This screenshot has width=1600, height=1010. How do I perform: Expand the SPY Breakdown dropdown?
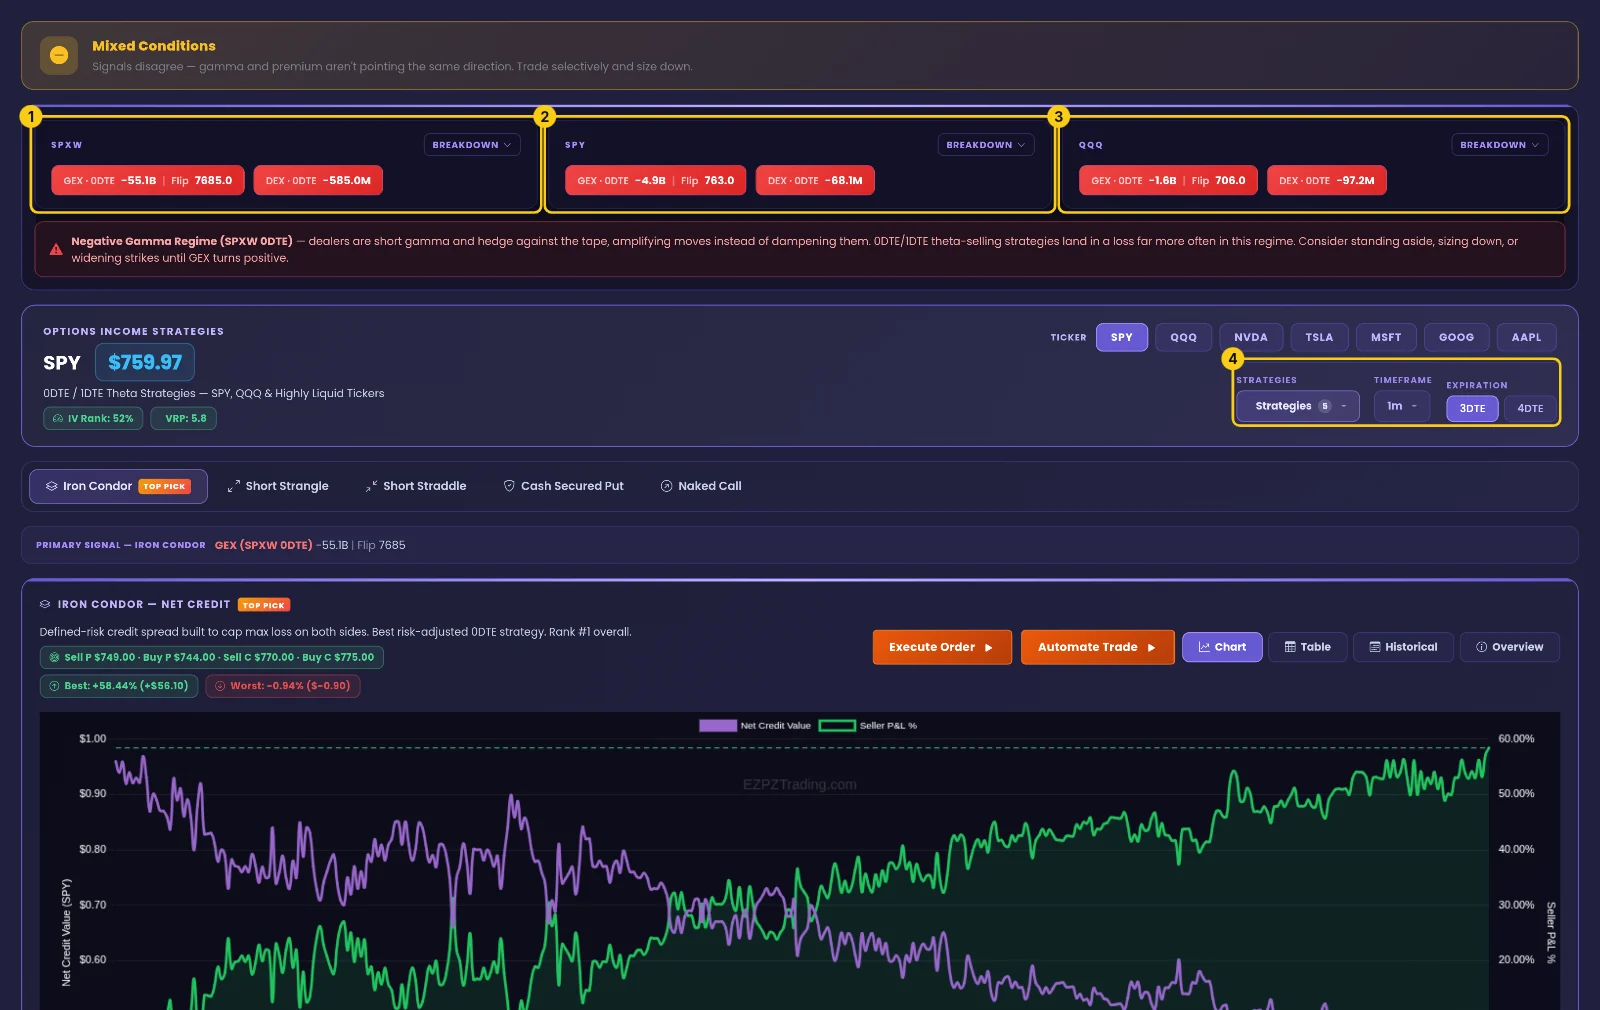coord(986,145)
